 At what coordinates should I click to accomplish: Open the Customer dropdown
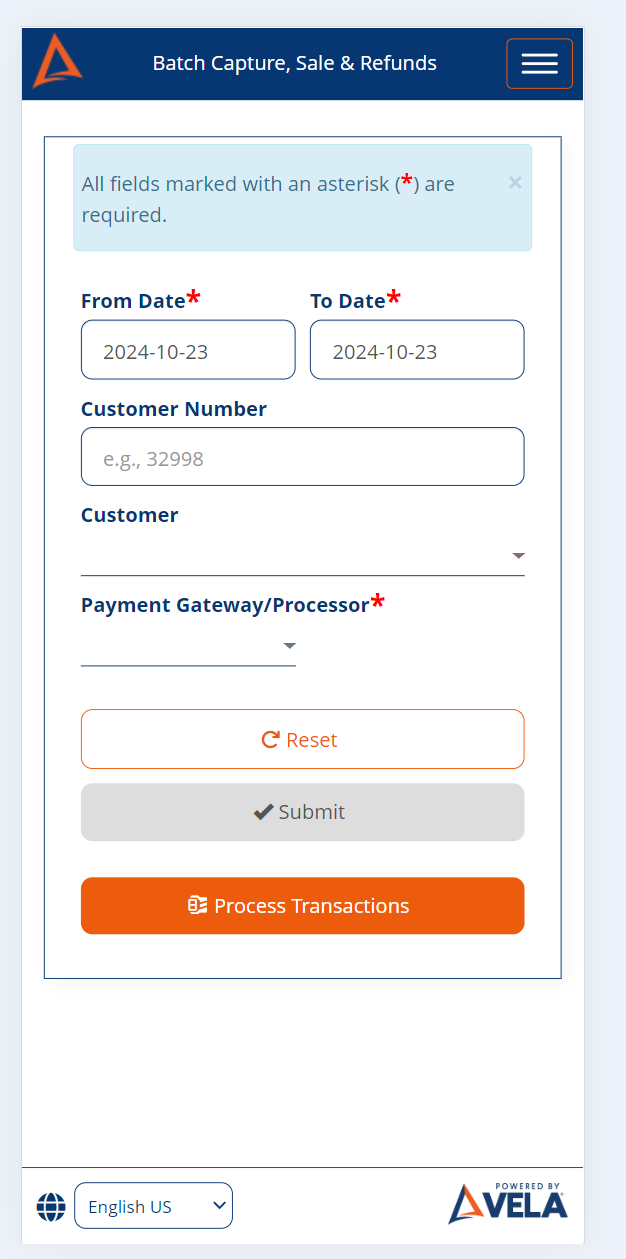[x=302, y=555]
